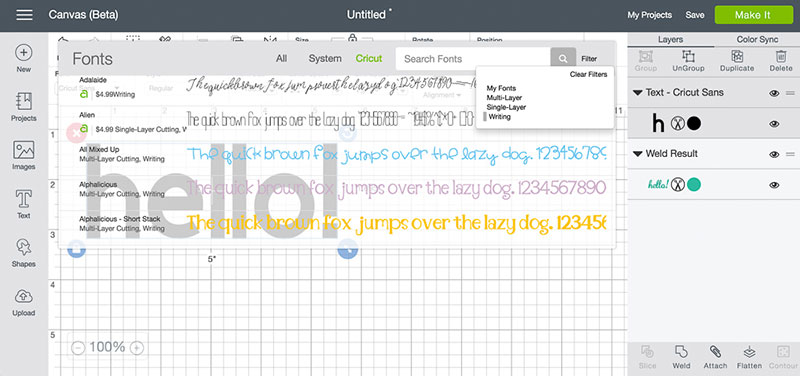Collapse the Text - Cricut Sans group
800x376 pixels.
pos(637,93)
